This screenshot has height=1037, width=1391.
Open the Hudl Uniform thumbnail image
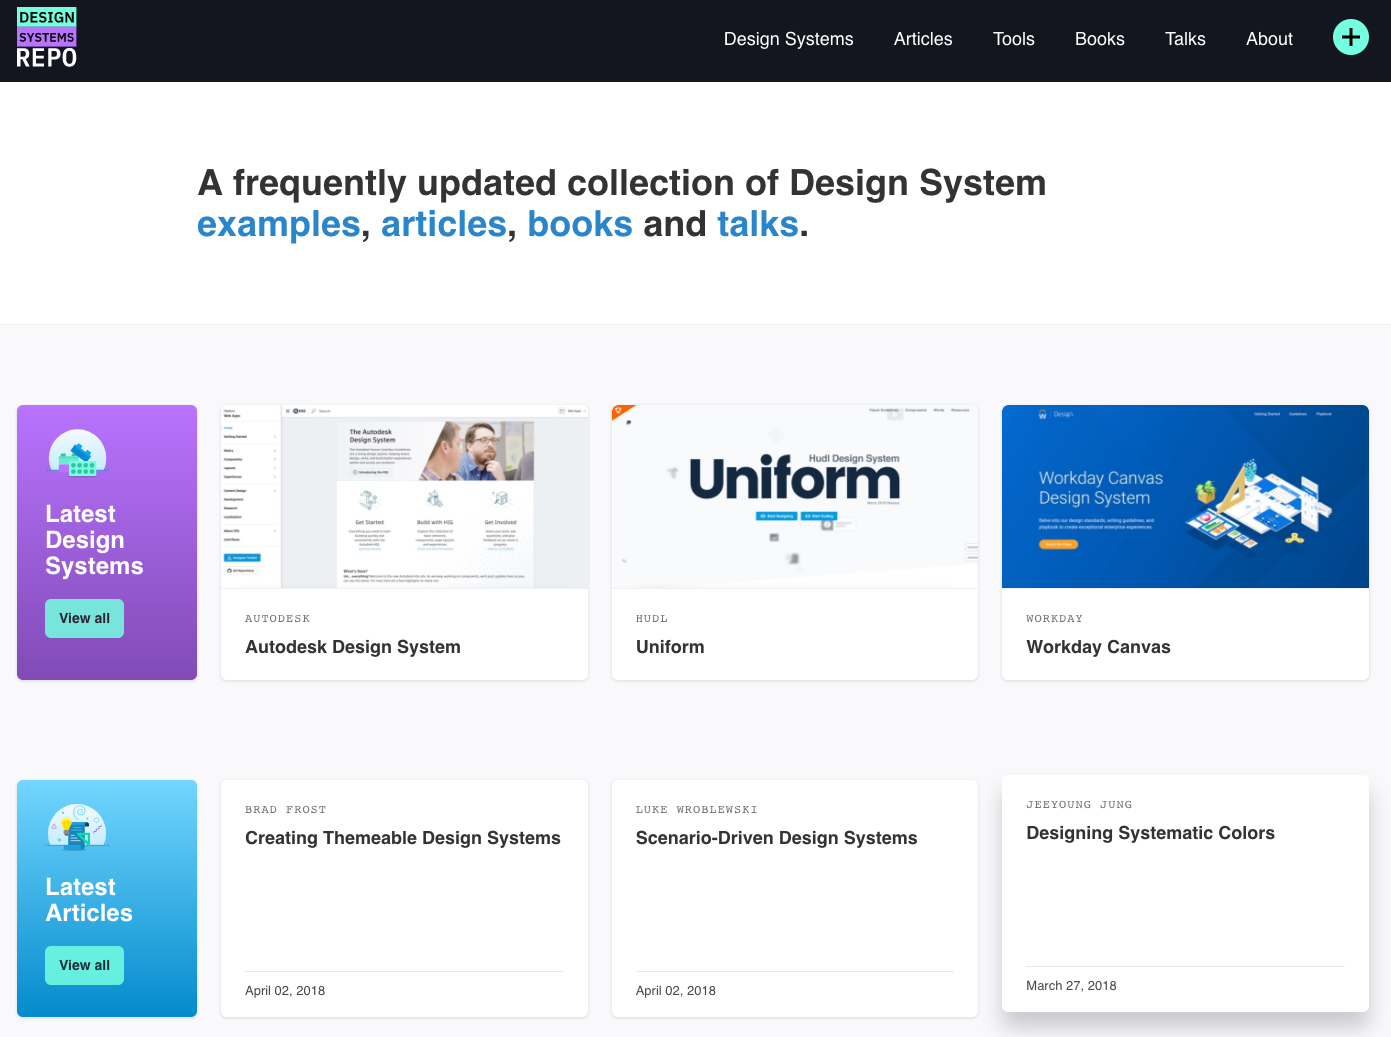(x=795, y=497)
